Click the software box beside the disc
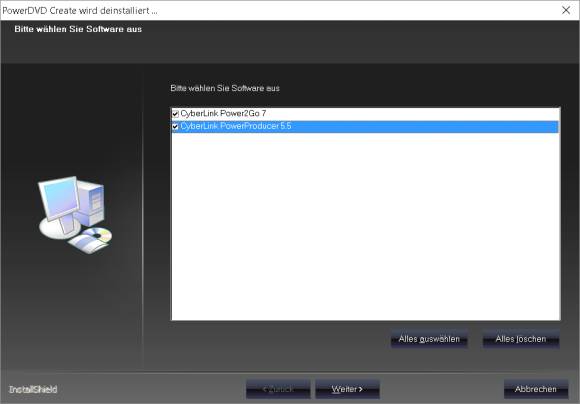The width and height of the screenshot is (580, 404). pos(84,244)
